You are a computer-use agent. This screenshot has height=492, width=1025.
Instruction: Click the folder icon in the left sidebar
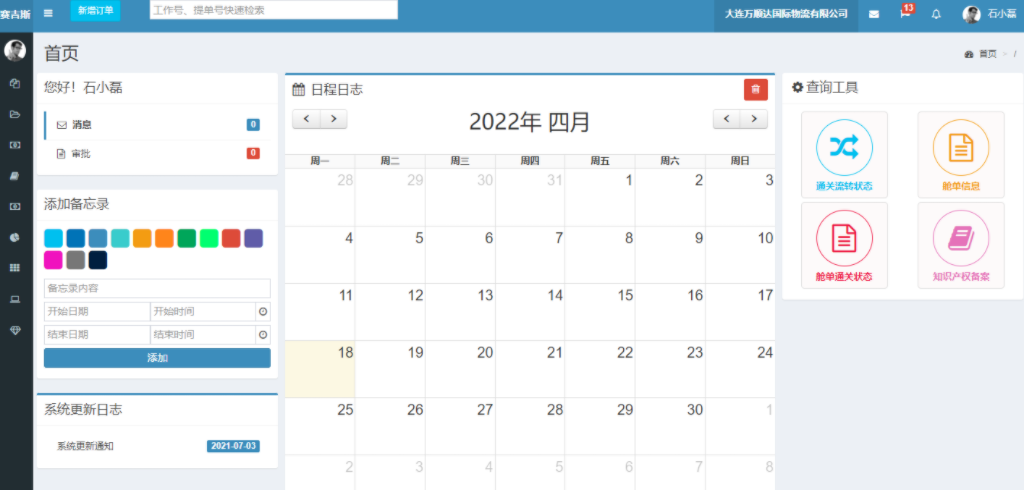tap(15, 114)
